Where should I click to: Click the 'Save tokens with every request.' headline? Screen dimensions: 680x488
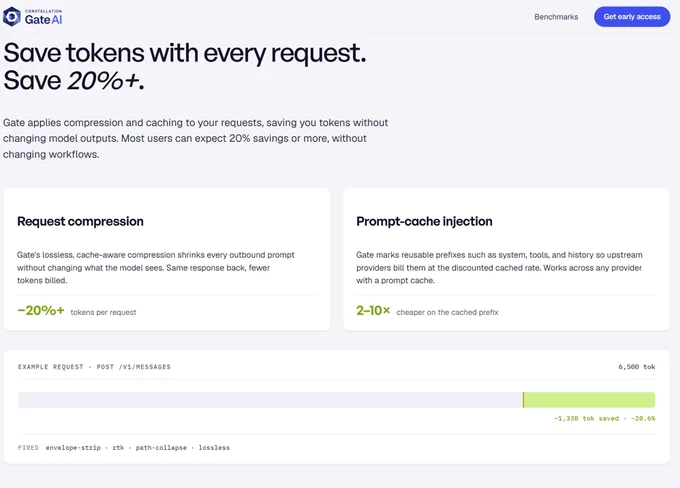tap(185, 53)
